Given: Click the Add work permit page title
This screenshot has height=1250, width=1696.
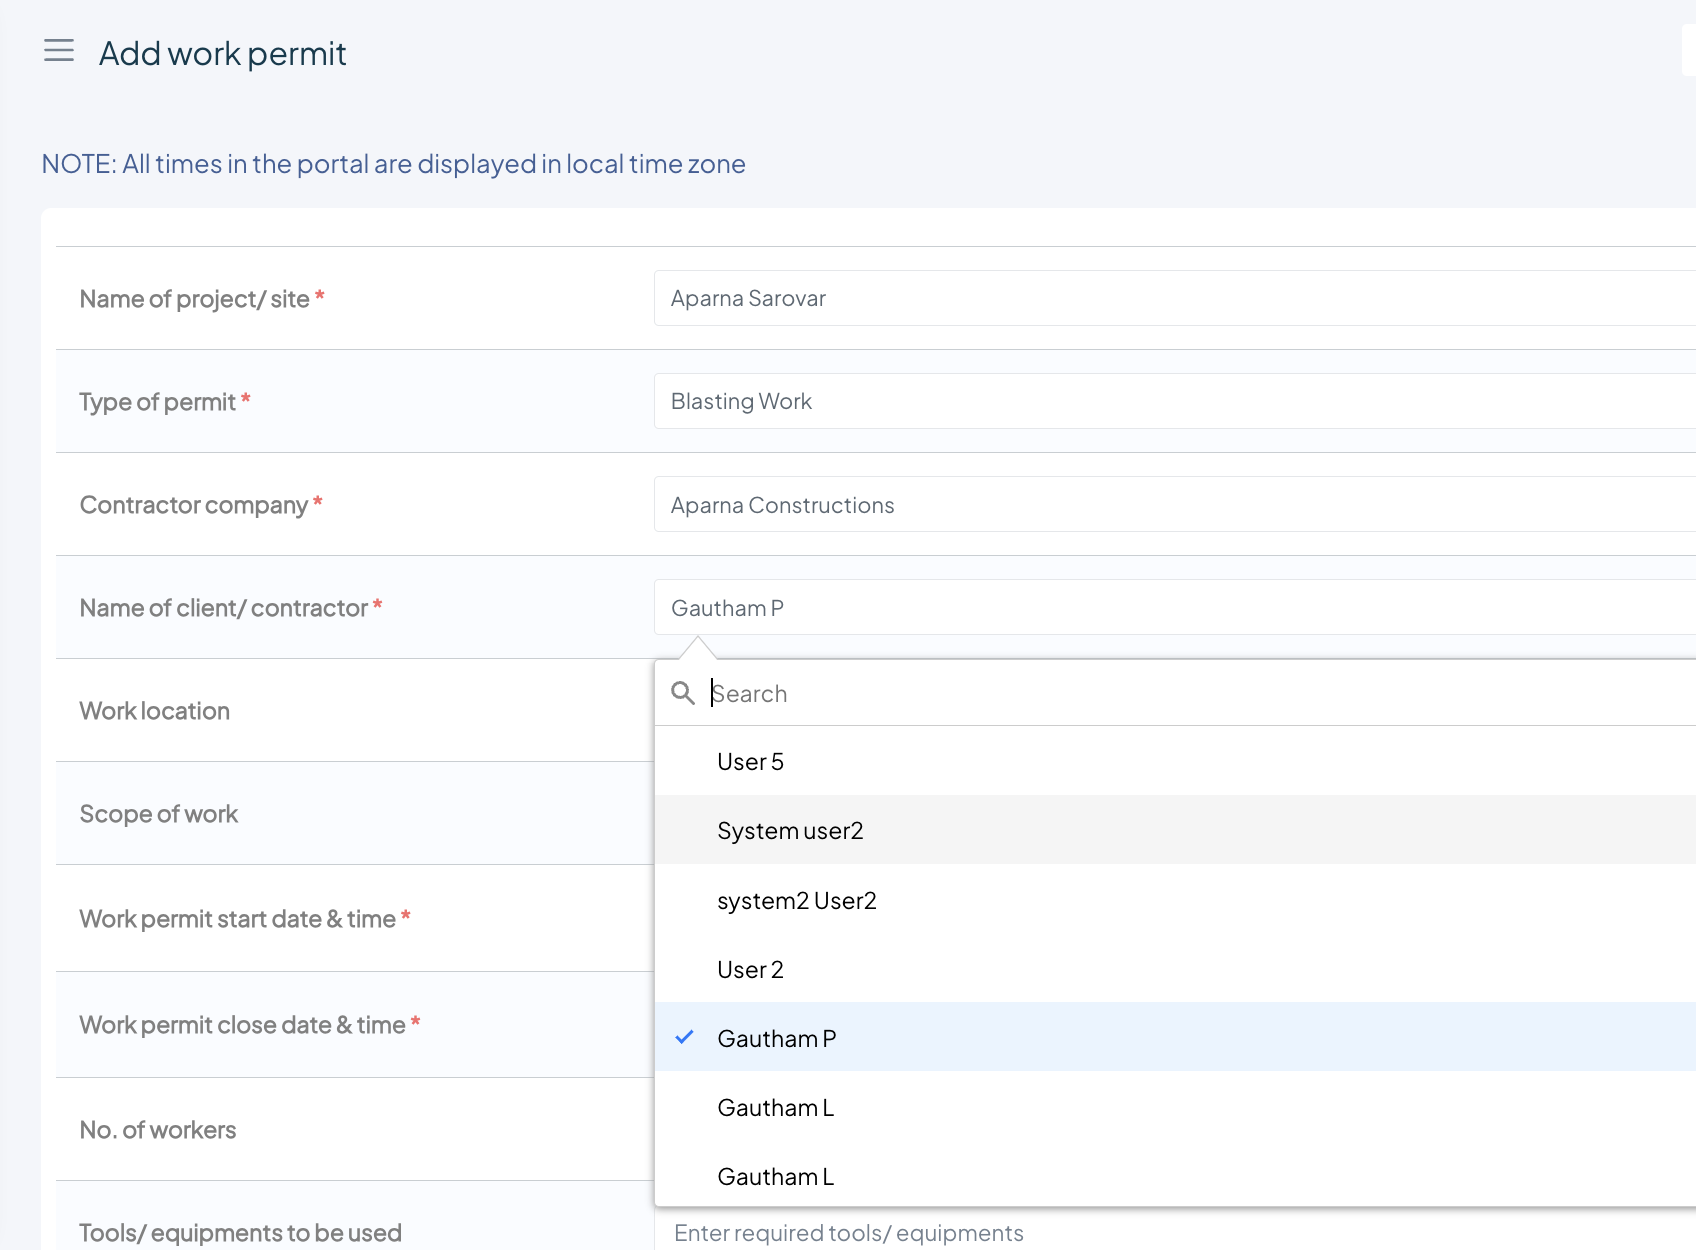Looking at the screenshot, I should coord(222,53).
